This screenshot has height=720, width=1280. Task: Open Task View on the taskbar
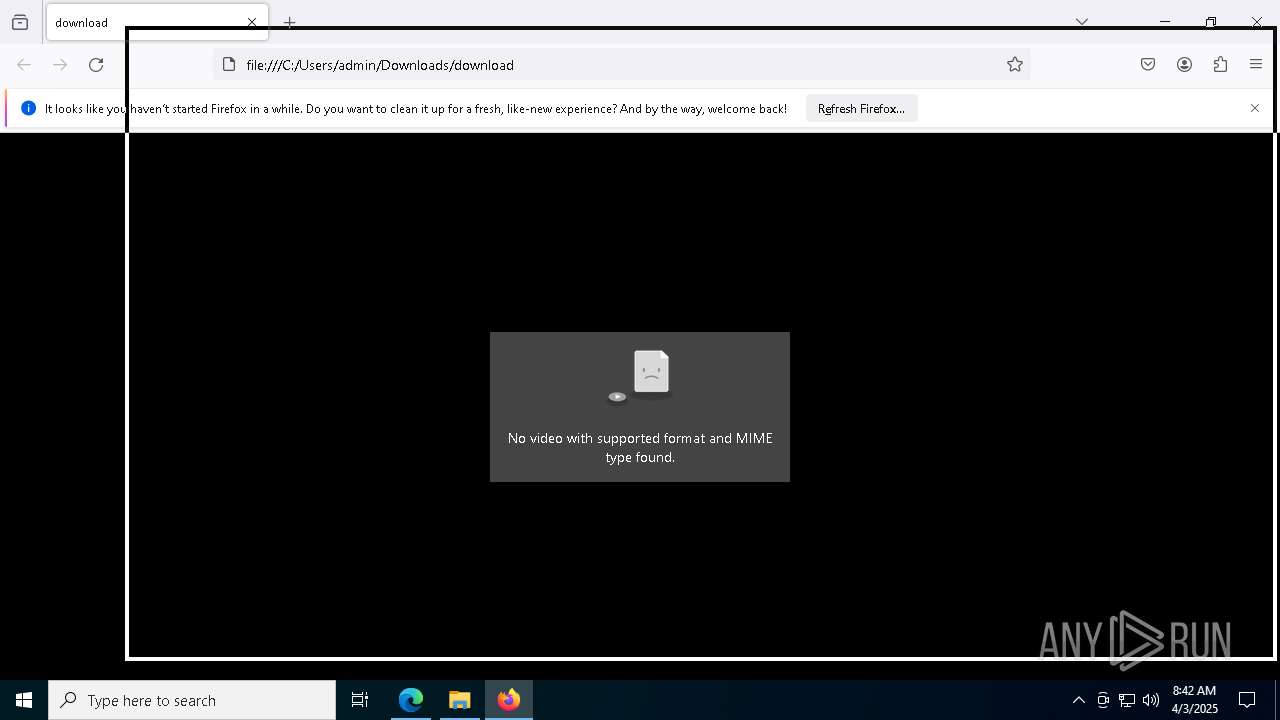pyautogui.click(x=360, y=700)
